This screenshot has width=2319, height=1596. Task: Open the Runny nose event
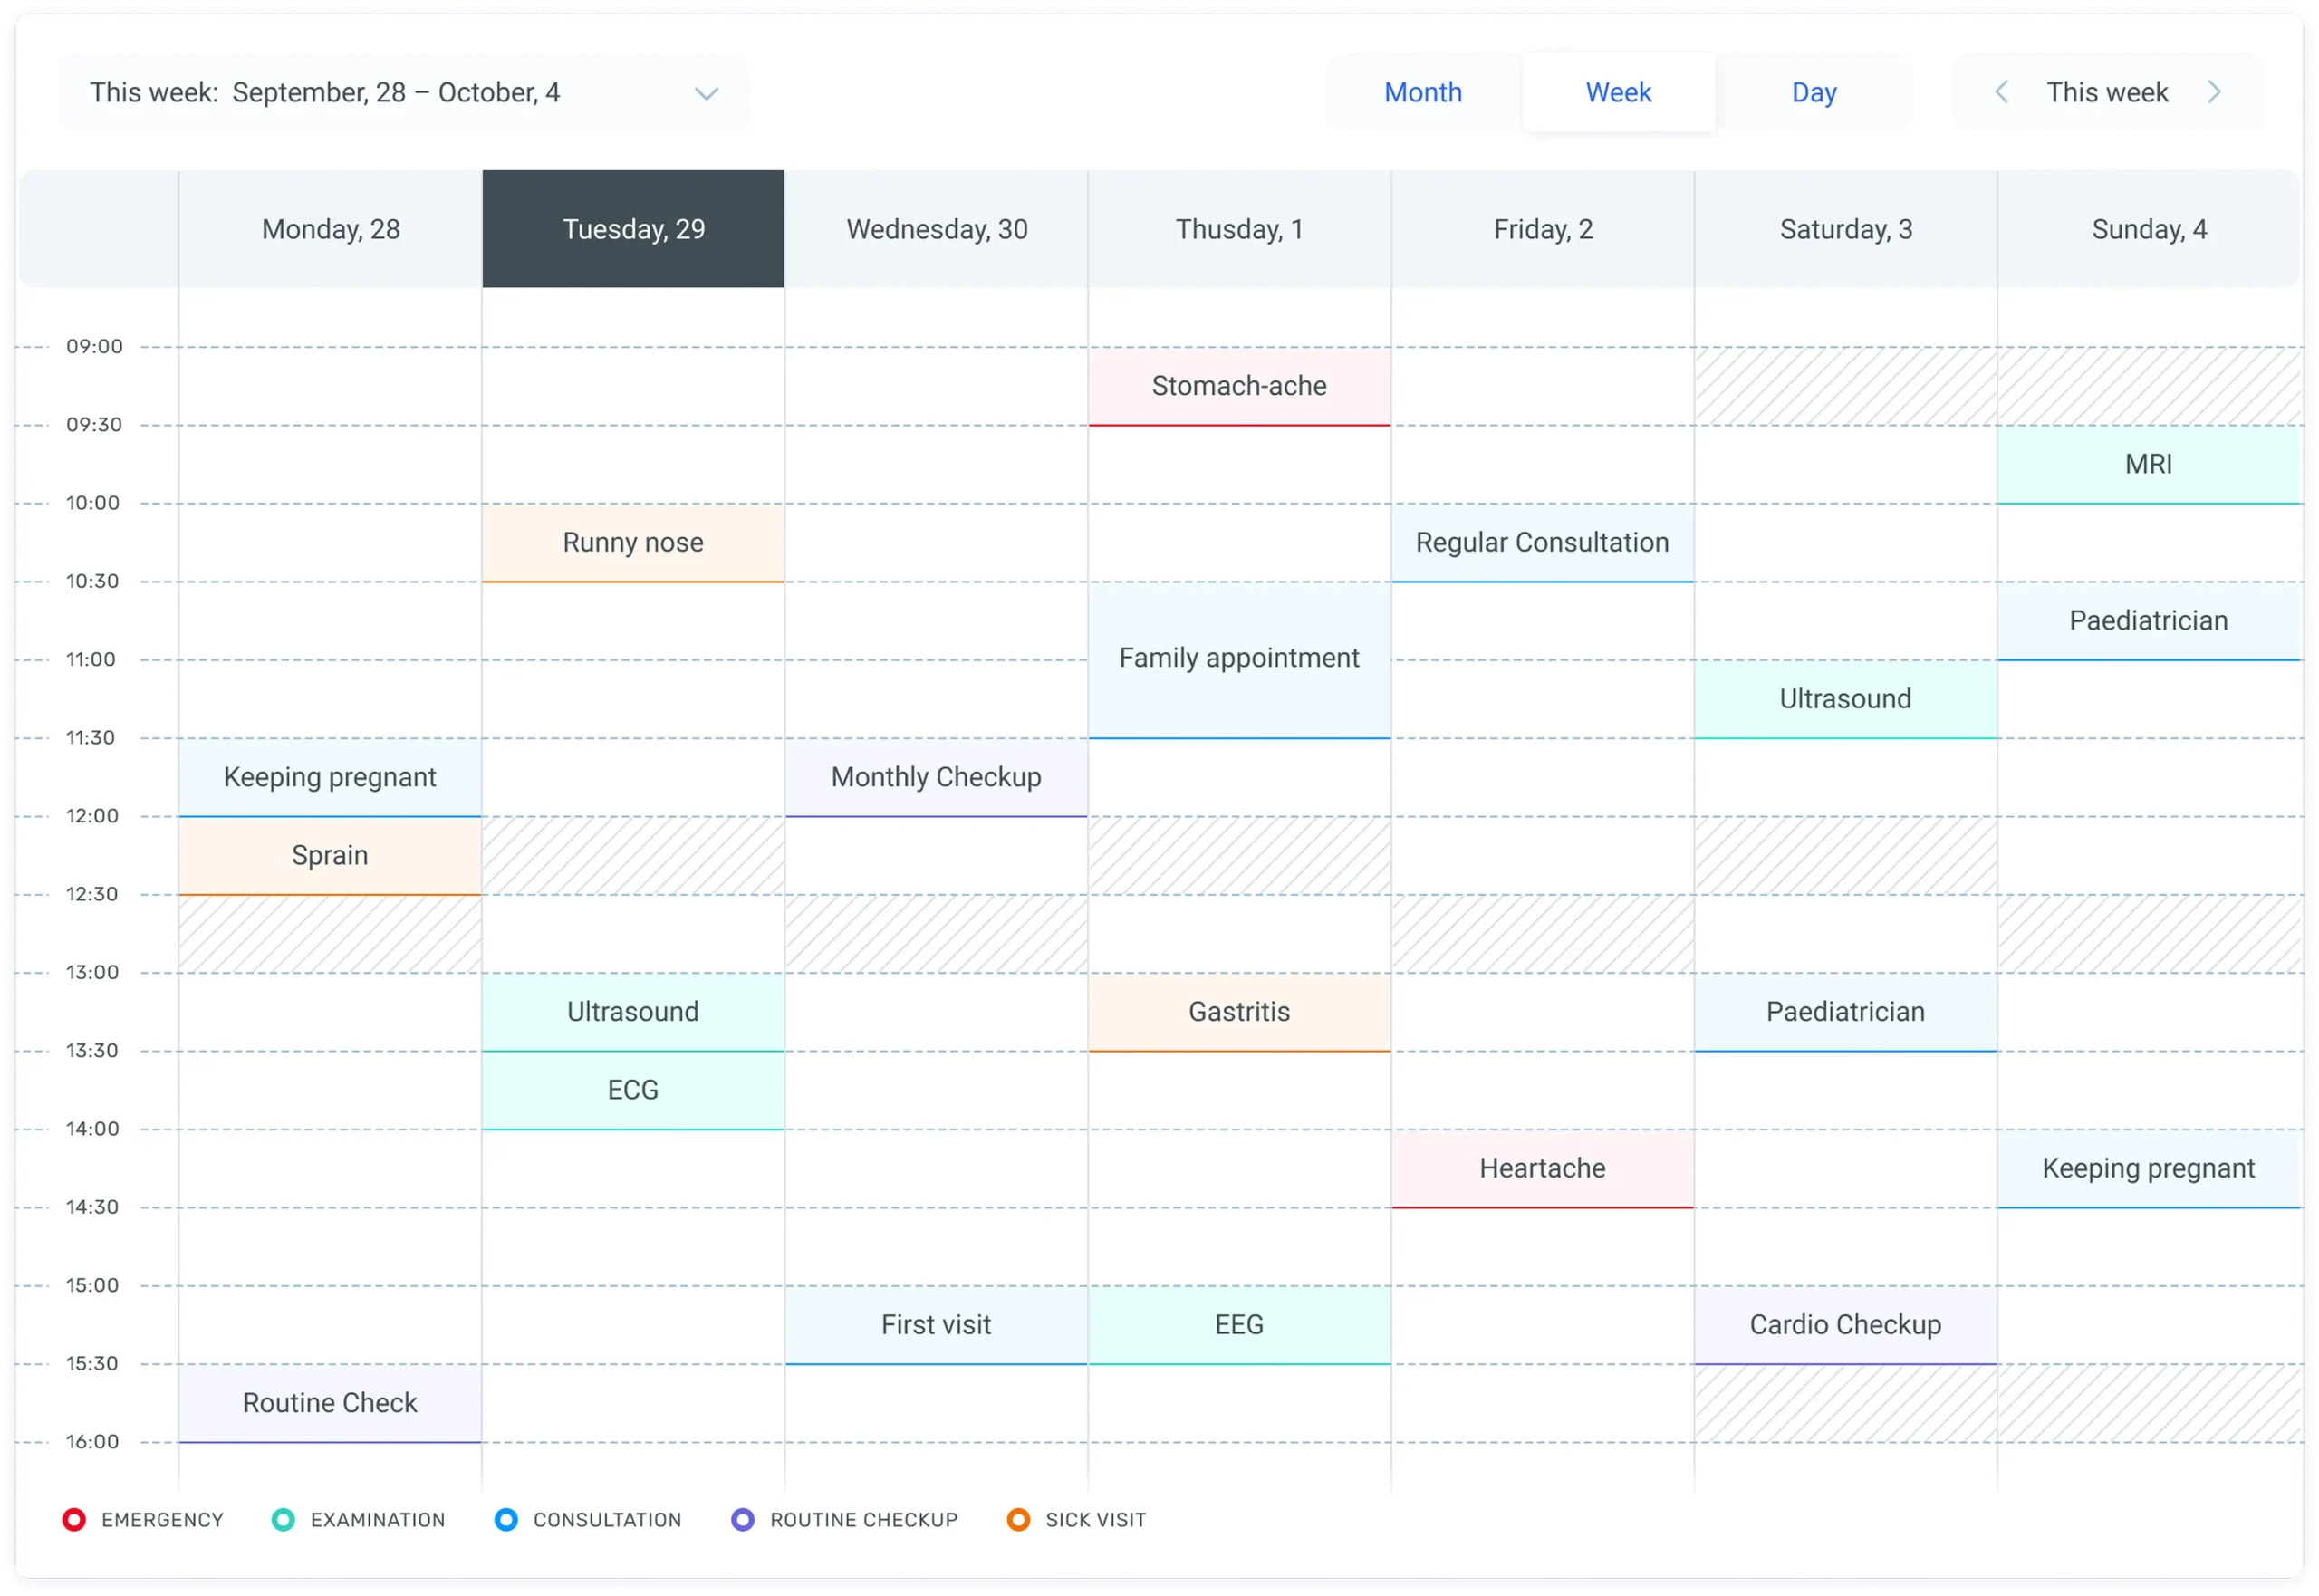point(632,542)
